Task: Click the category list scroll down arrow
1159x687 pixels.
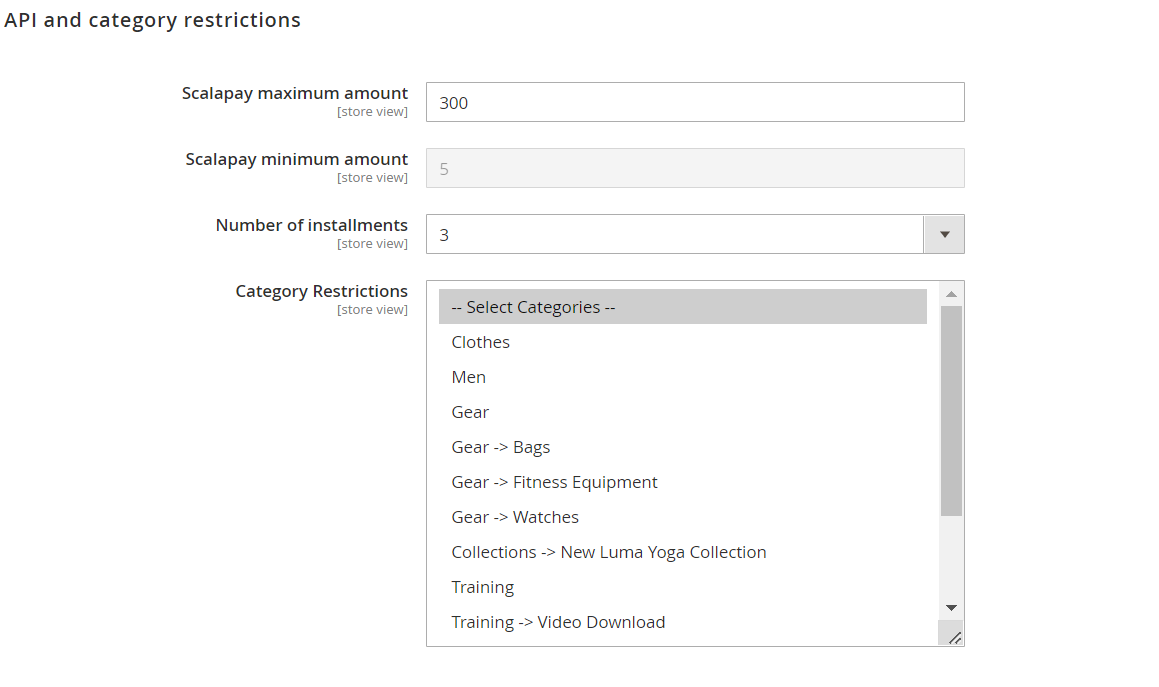Action: point(951,608)
